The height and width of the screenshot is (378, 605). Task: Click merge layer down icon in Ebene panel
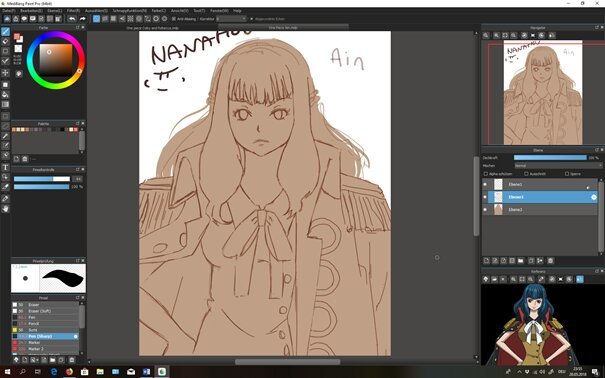coord(540,261)
